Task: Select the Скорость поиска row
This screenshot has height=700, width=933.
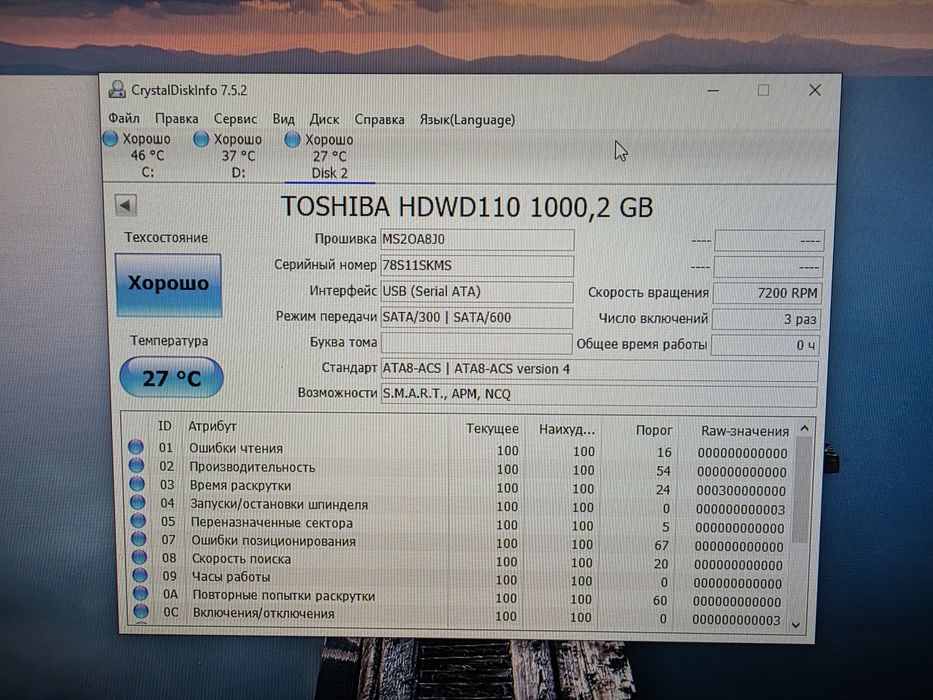Action: [457, 561]
